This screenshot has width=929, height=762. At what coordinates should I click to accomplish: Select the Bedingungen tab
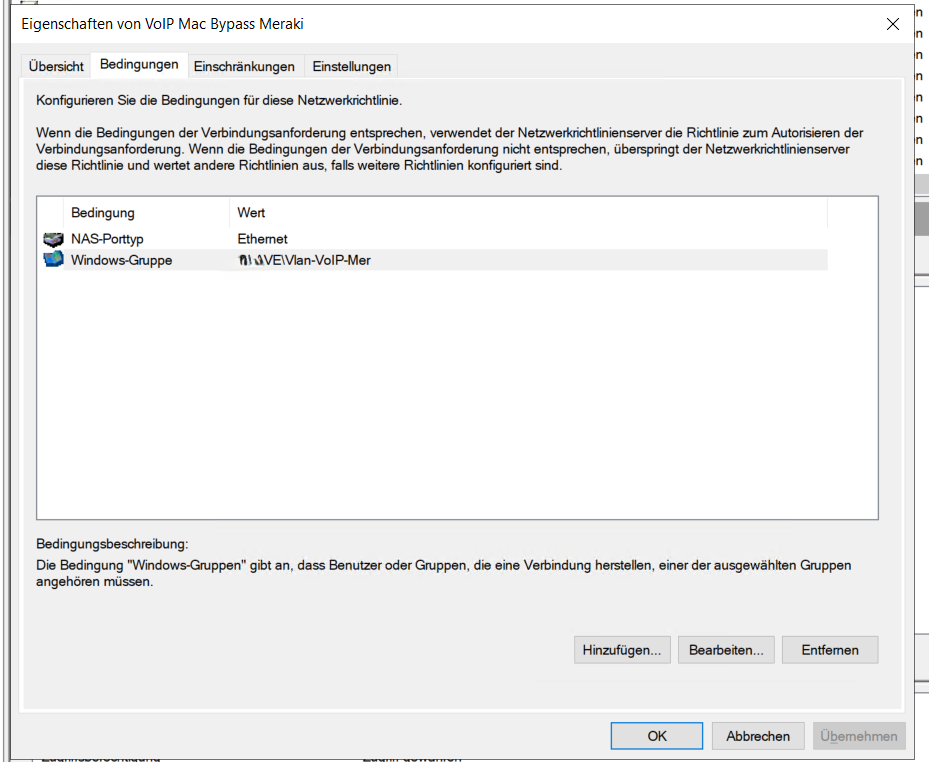click(x=139, y=65)
